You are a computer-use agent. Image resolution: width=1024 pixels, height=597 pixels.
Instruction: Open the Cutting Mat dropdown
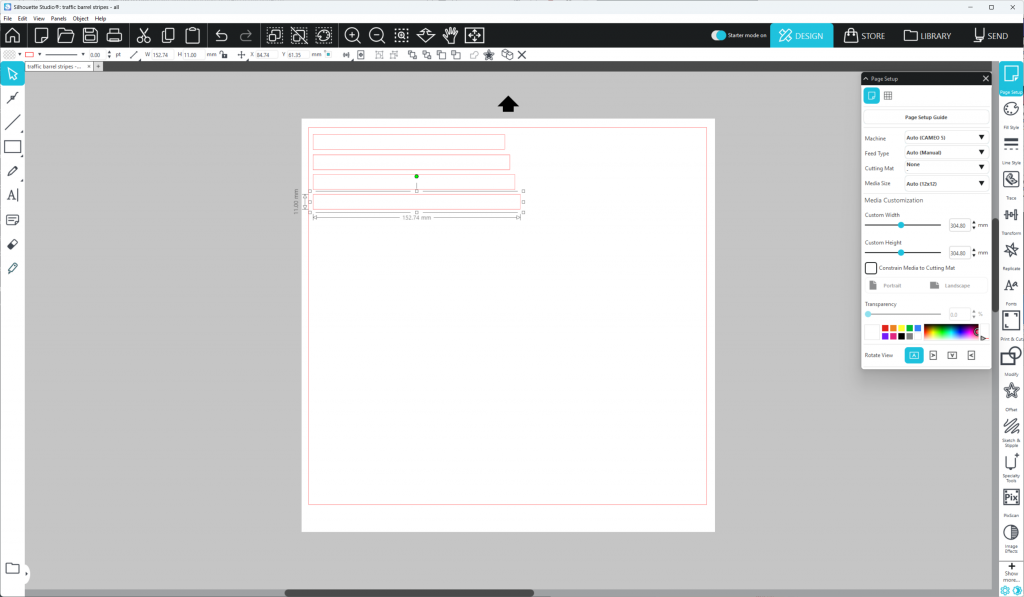coord(946,167)
